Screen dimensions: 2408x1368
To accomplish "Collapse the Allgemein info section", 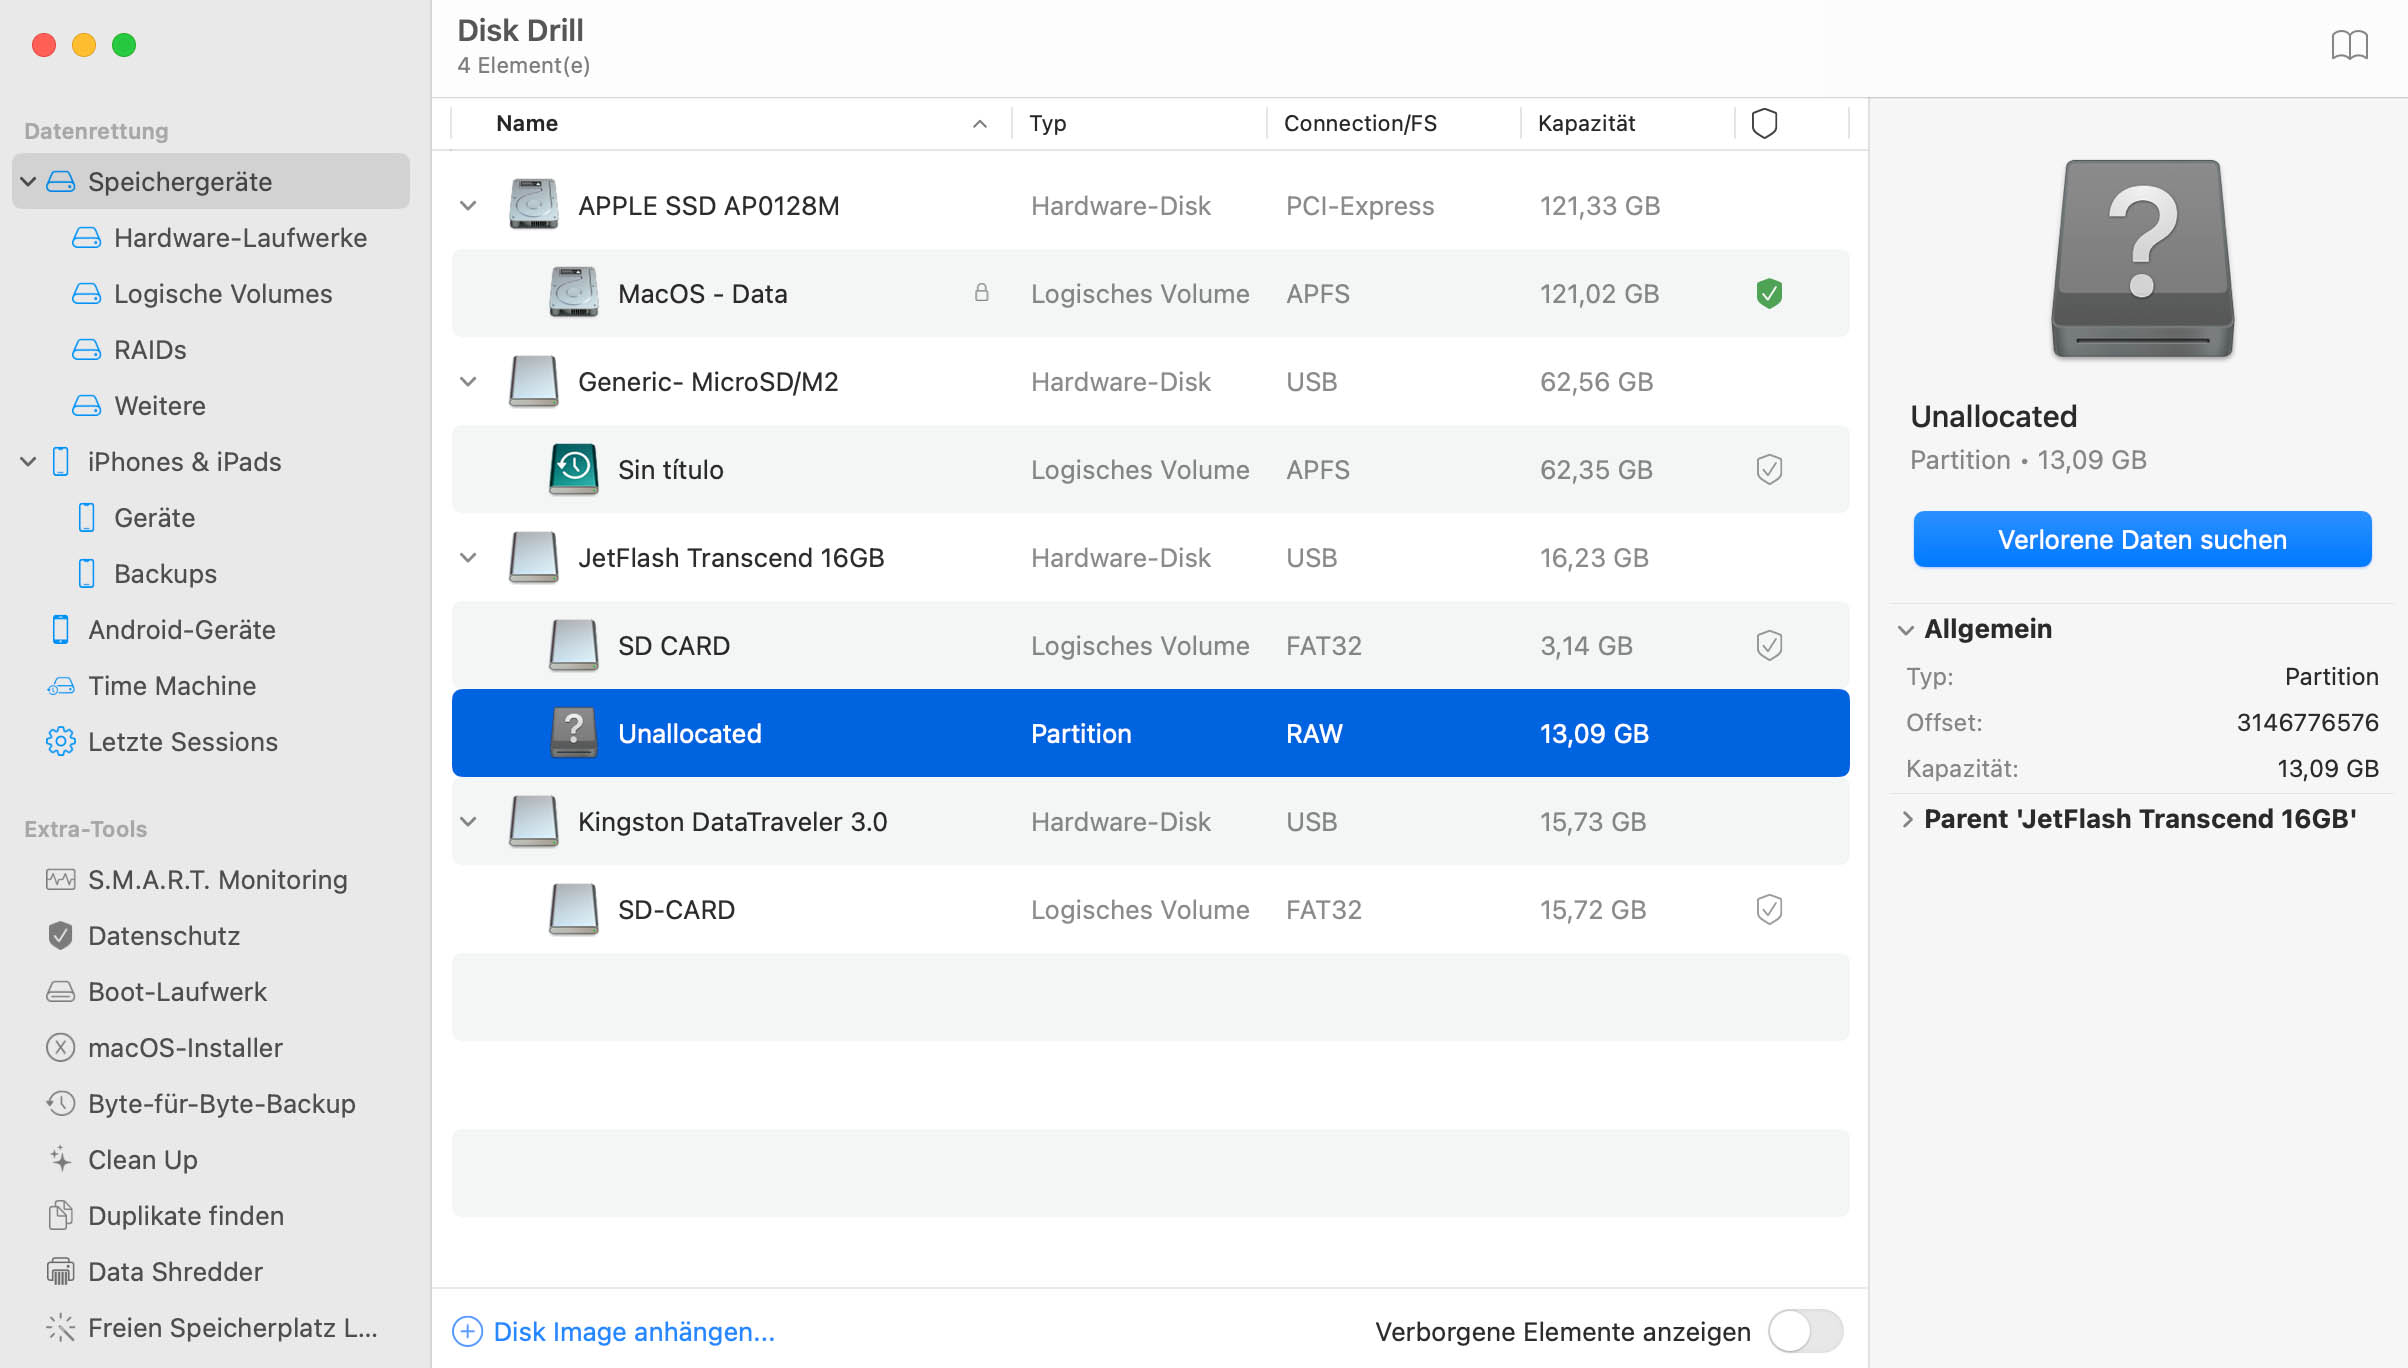I will point(1906,630).
